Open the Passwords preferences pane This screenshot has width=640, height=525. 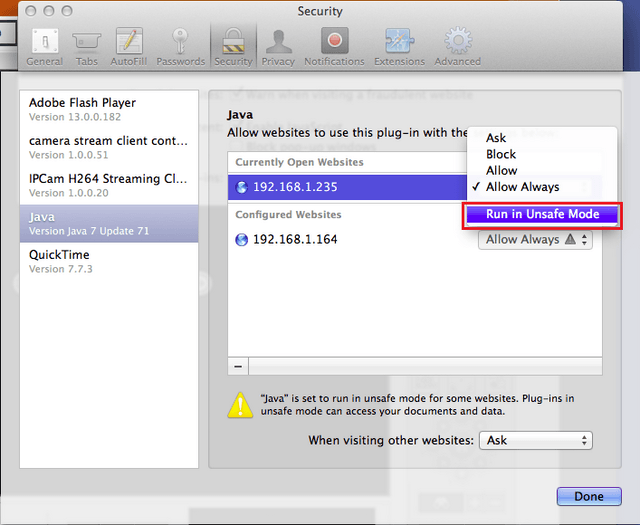point(180,47)
